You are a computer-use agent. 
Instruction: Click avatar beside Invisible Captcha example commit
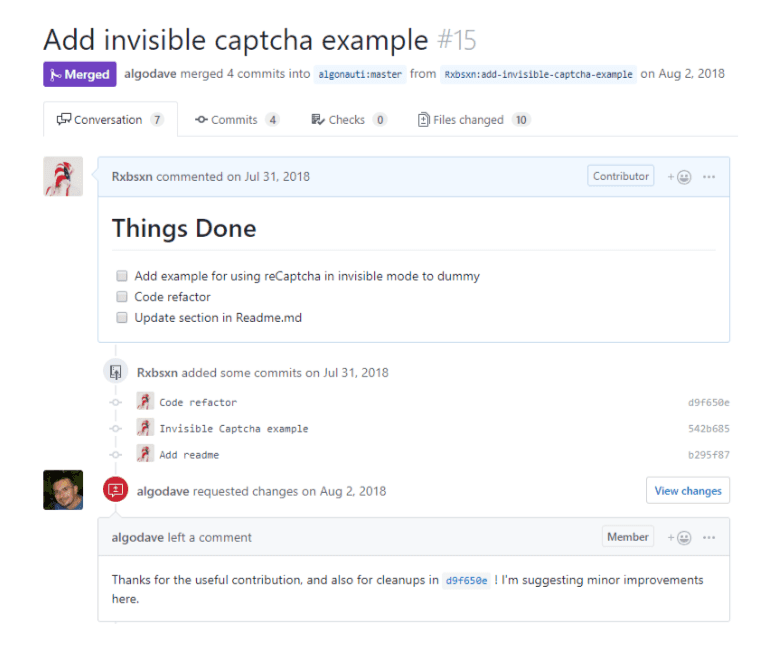[x=145, y=428]
